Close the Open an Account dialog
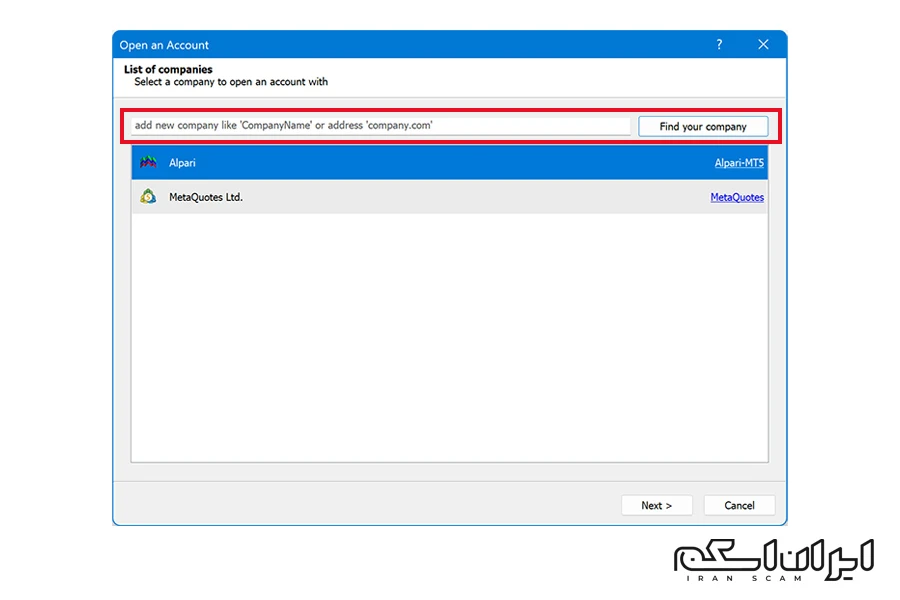The height and width of the screenshot is (600, 900). [763, 44]
